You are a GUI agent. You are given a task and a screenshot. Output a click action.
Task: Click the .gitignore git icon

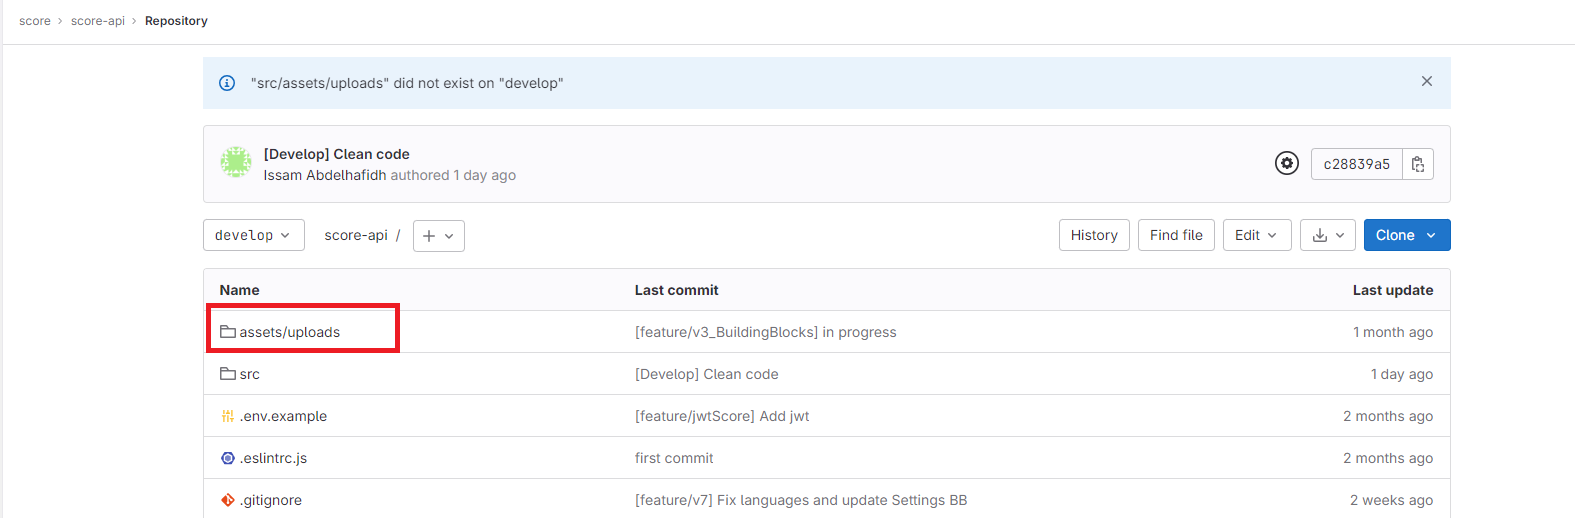tap(228, 500)
